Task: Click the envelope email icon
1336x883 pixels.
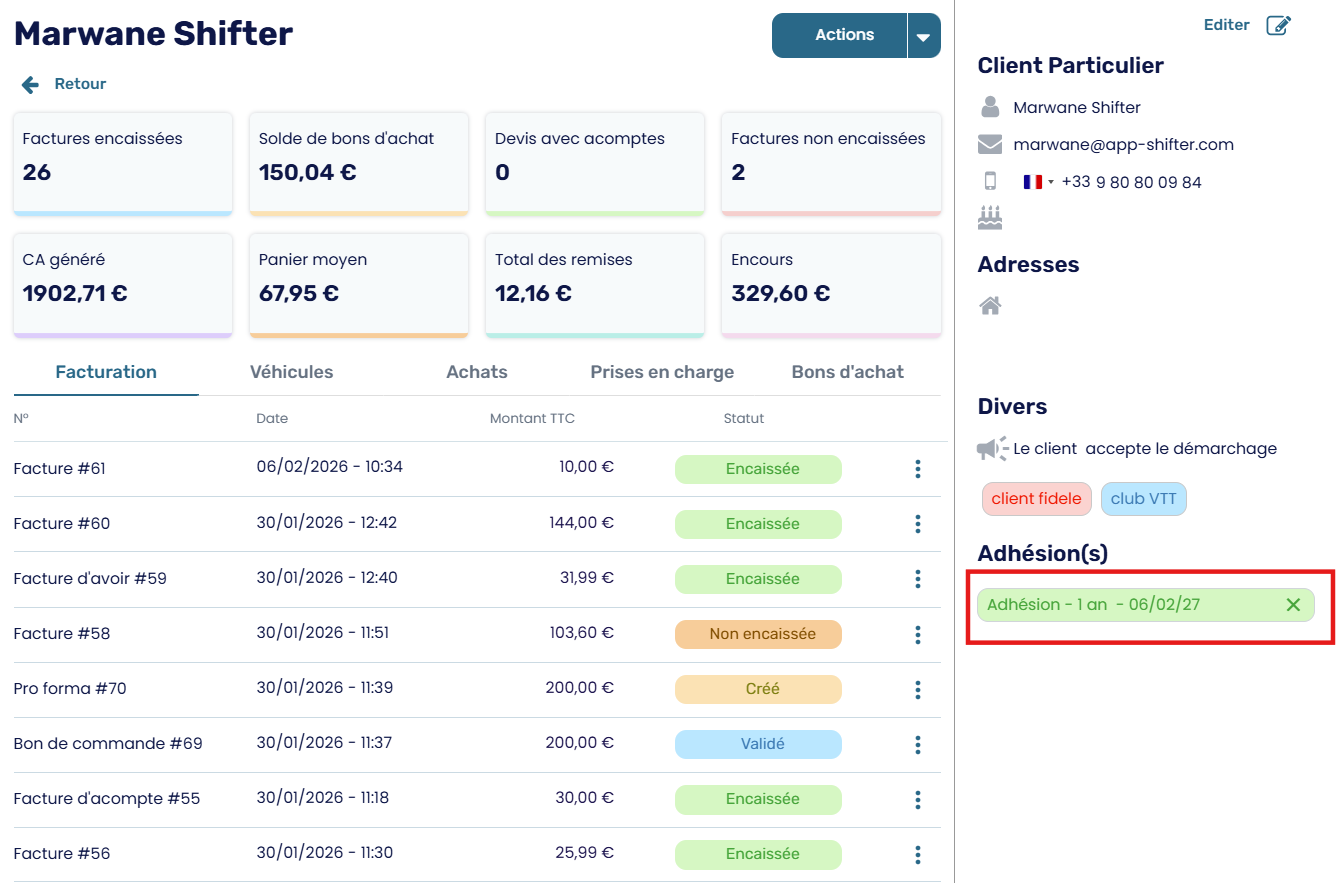Action: tap(990, 145)
